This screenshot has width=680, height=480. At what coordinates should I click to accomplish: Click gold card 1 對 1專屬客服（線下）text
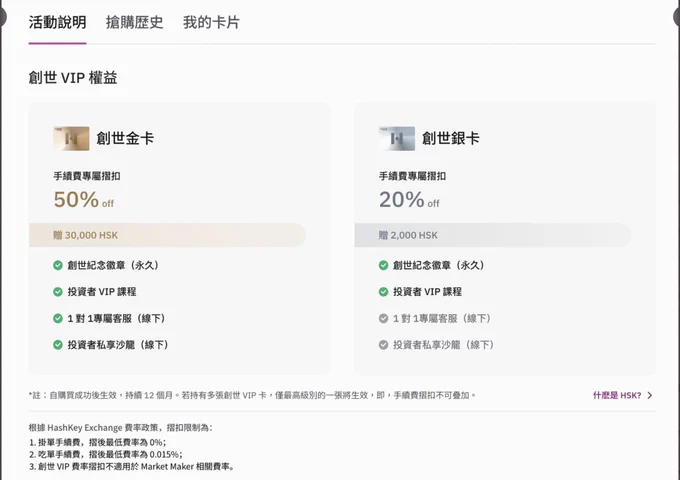click(x=117, y=318)
